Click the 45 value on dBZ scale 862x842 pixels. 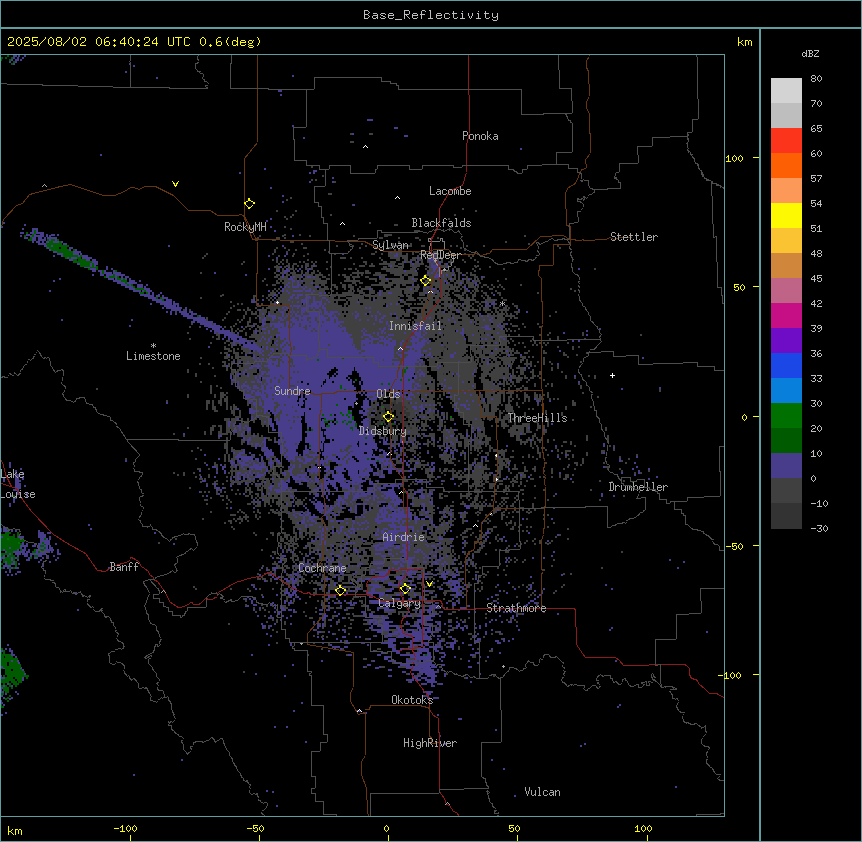[x=816, y=278]
